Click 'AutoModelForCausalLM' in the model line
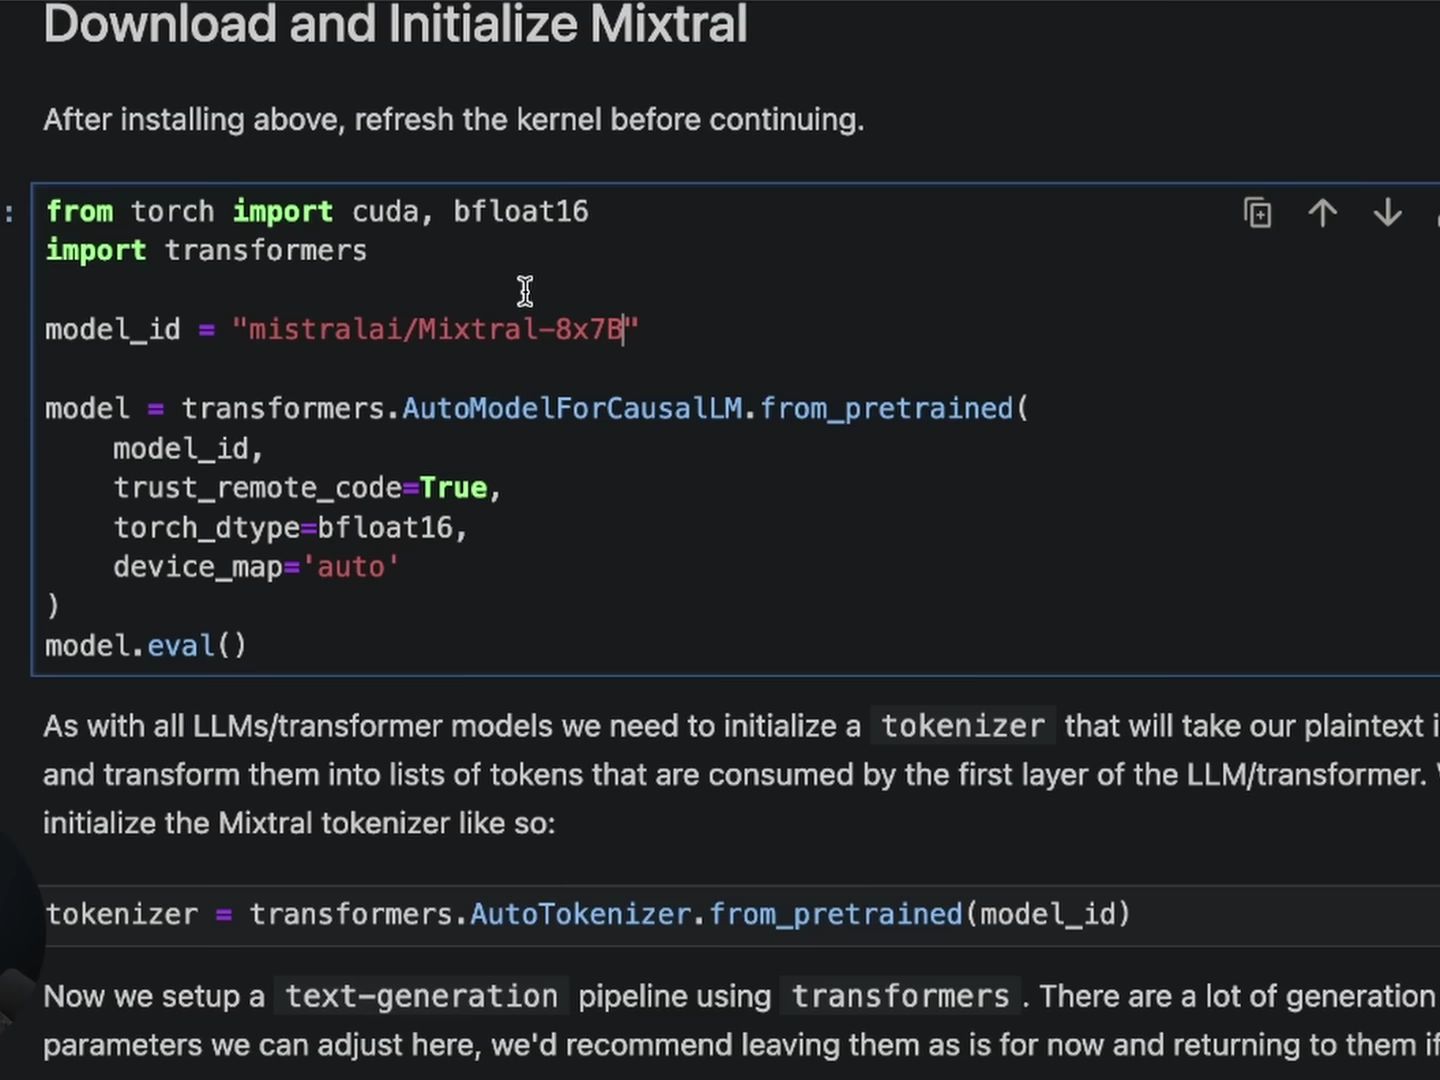 572,409
